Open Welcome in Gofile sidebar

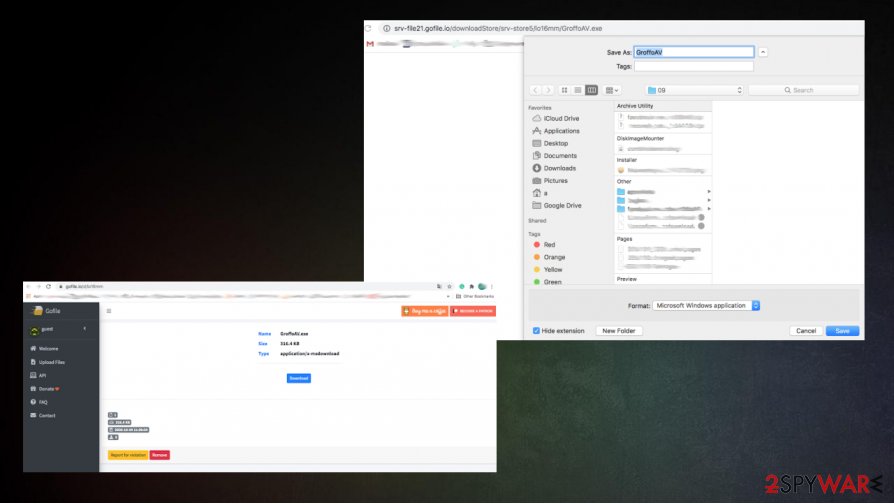[x=44, y=348]
